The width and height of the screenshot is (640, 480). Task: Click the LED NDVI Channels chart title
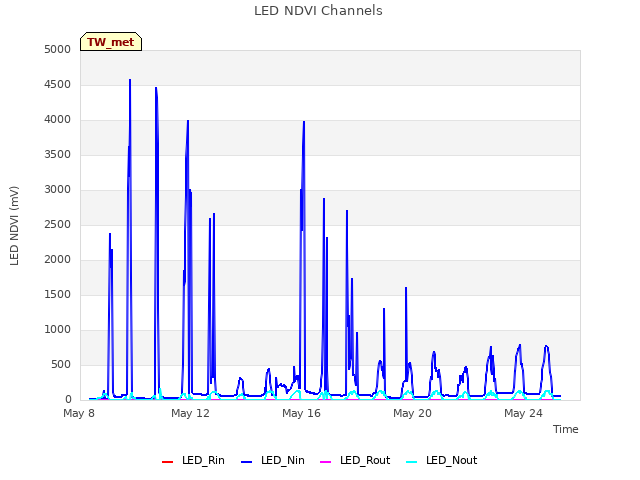[318, 11]
